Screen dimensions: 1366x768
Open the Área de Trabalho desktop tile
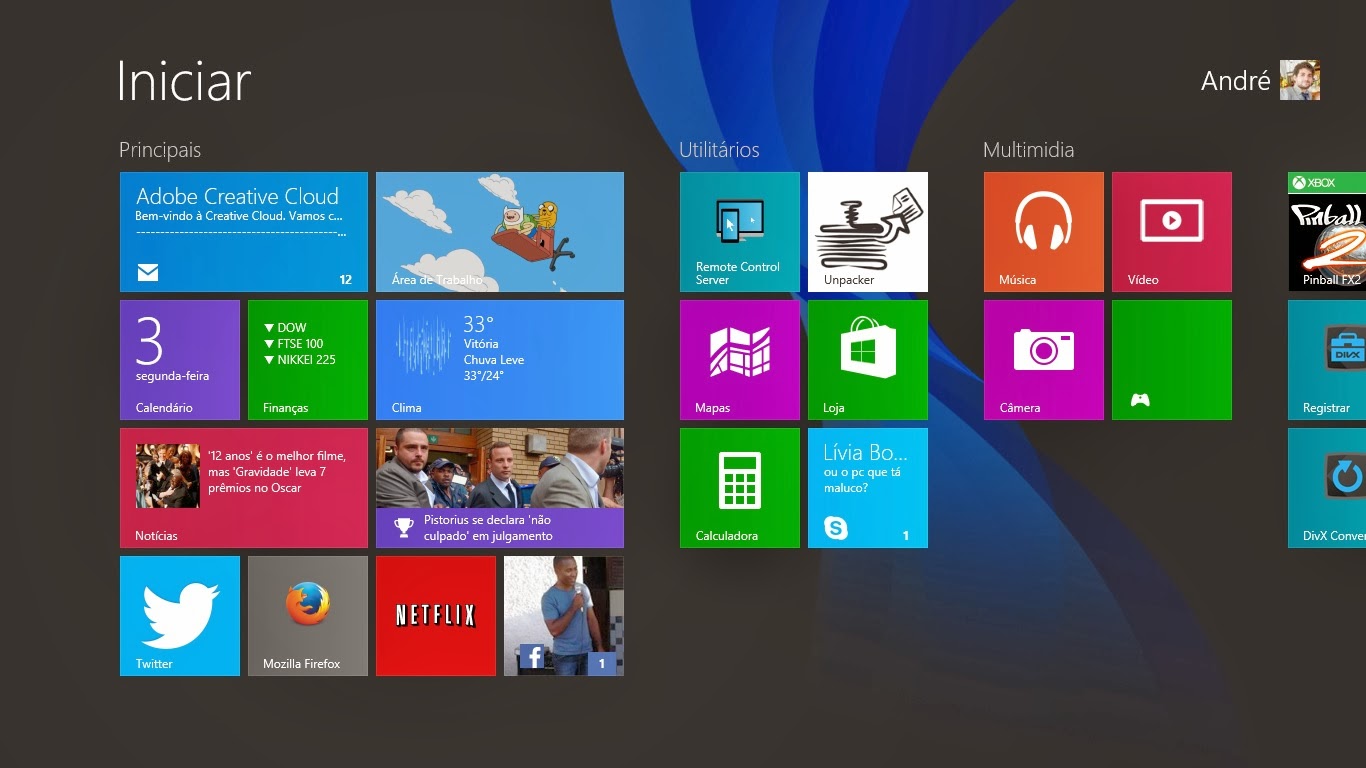coord(500,232)
